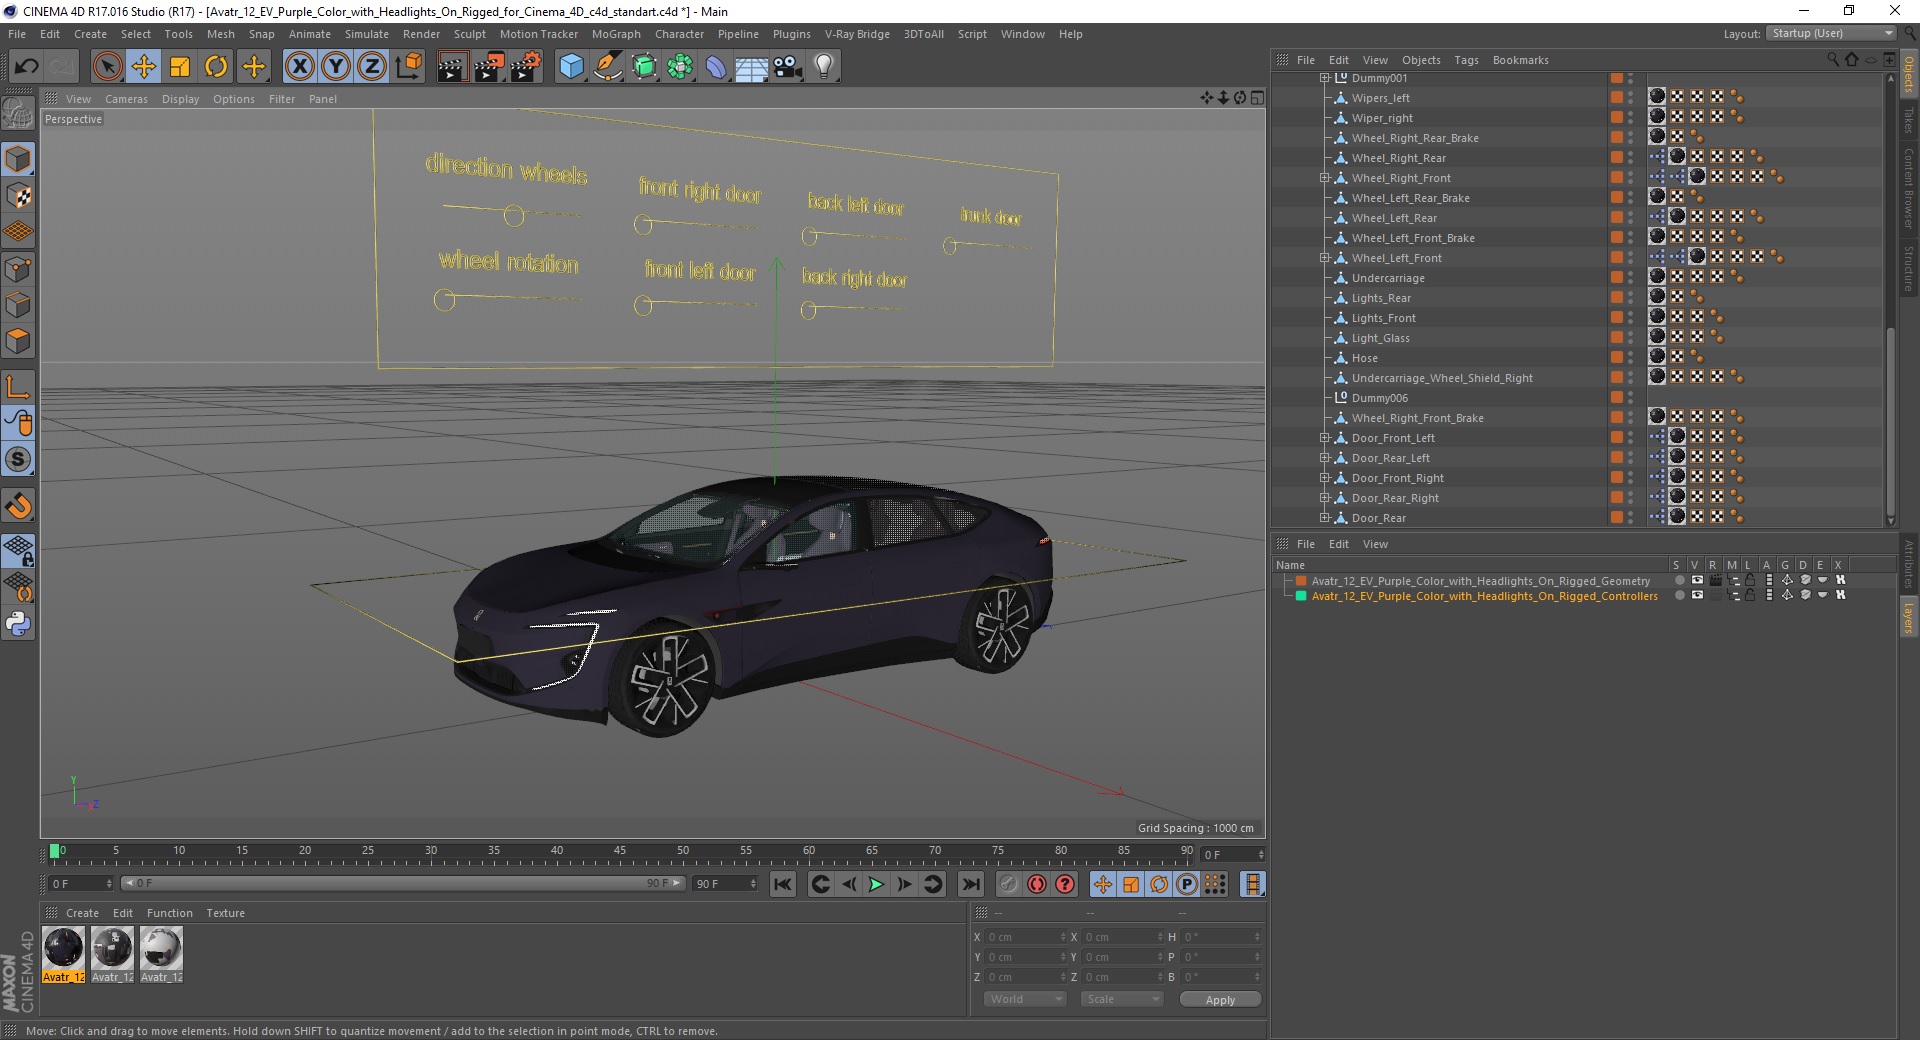The image size is (1920, 1040).
Task: Open viewport Cameras menu
Action: (126, 99)
